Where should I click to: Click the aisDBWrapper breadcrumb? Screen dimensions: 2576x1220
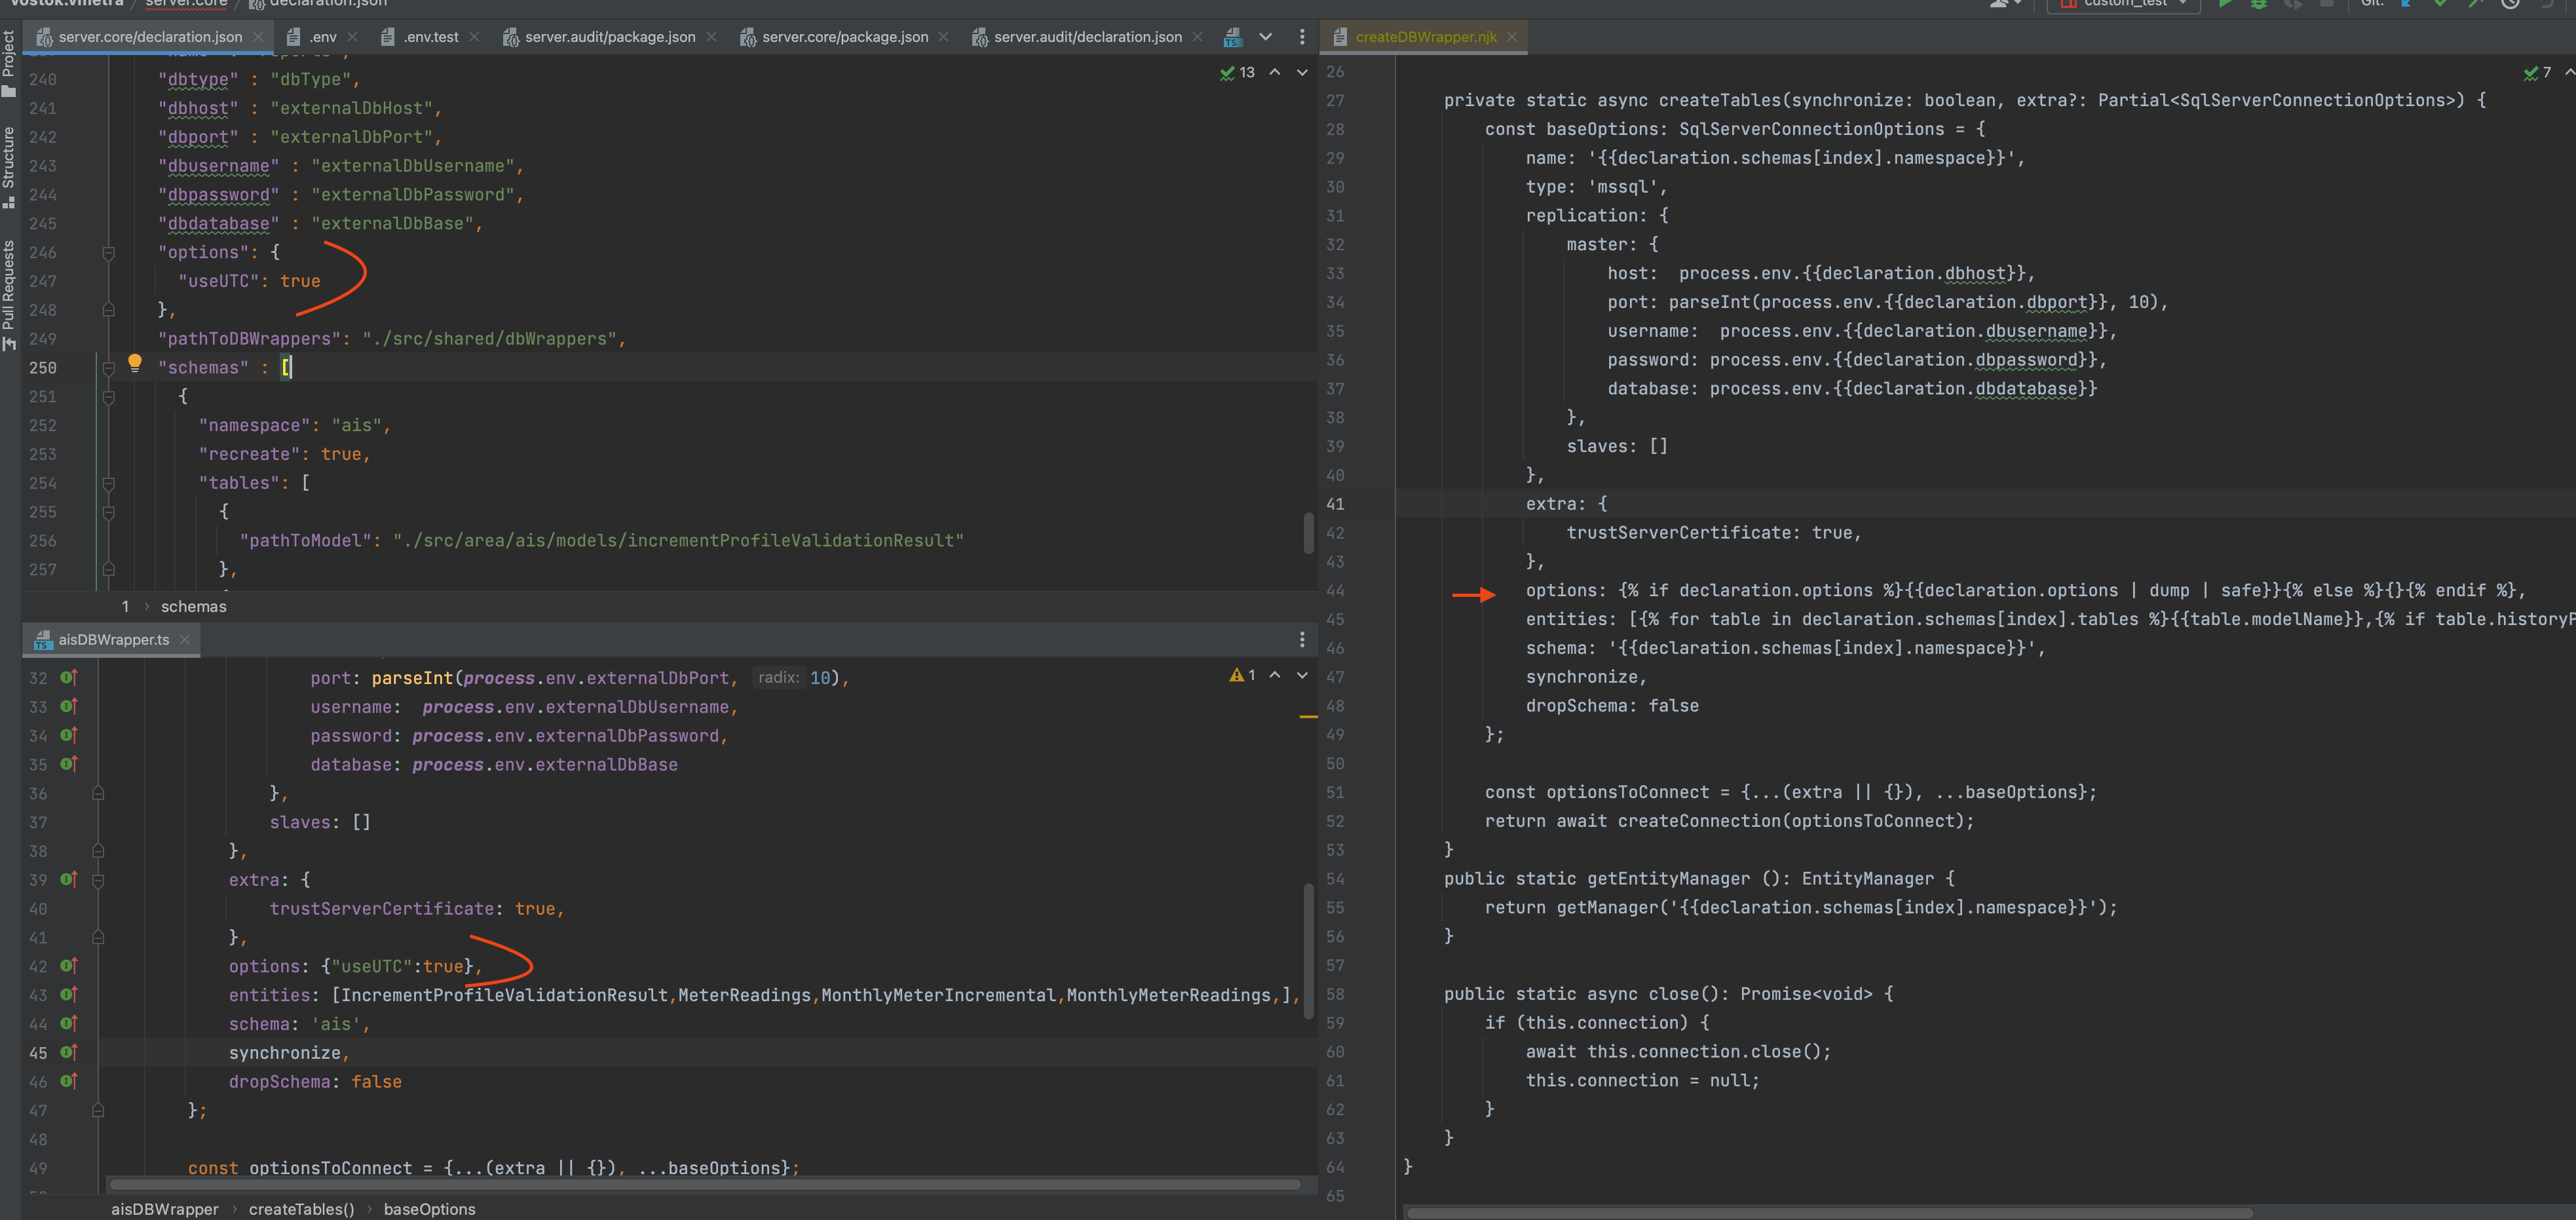(x=165, y=1209)
